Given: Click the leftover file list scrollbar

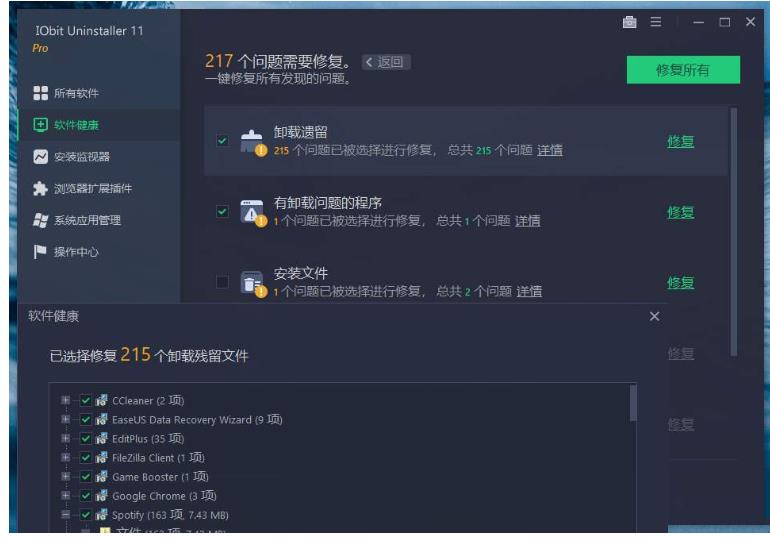Looking at the screenshot, I should [x=633, y=404].
